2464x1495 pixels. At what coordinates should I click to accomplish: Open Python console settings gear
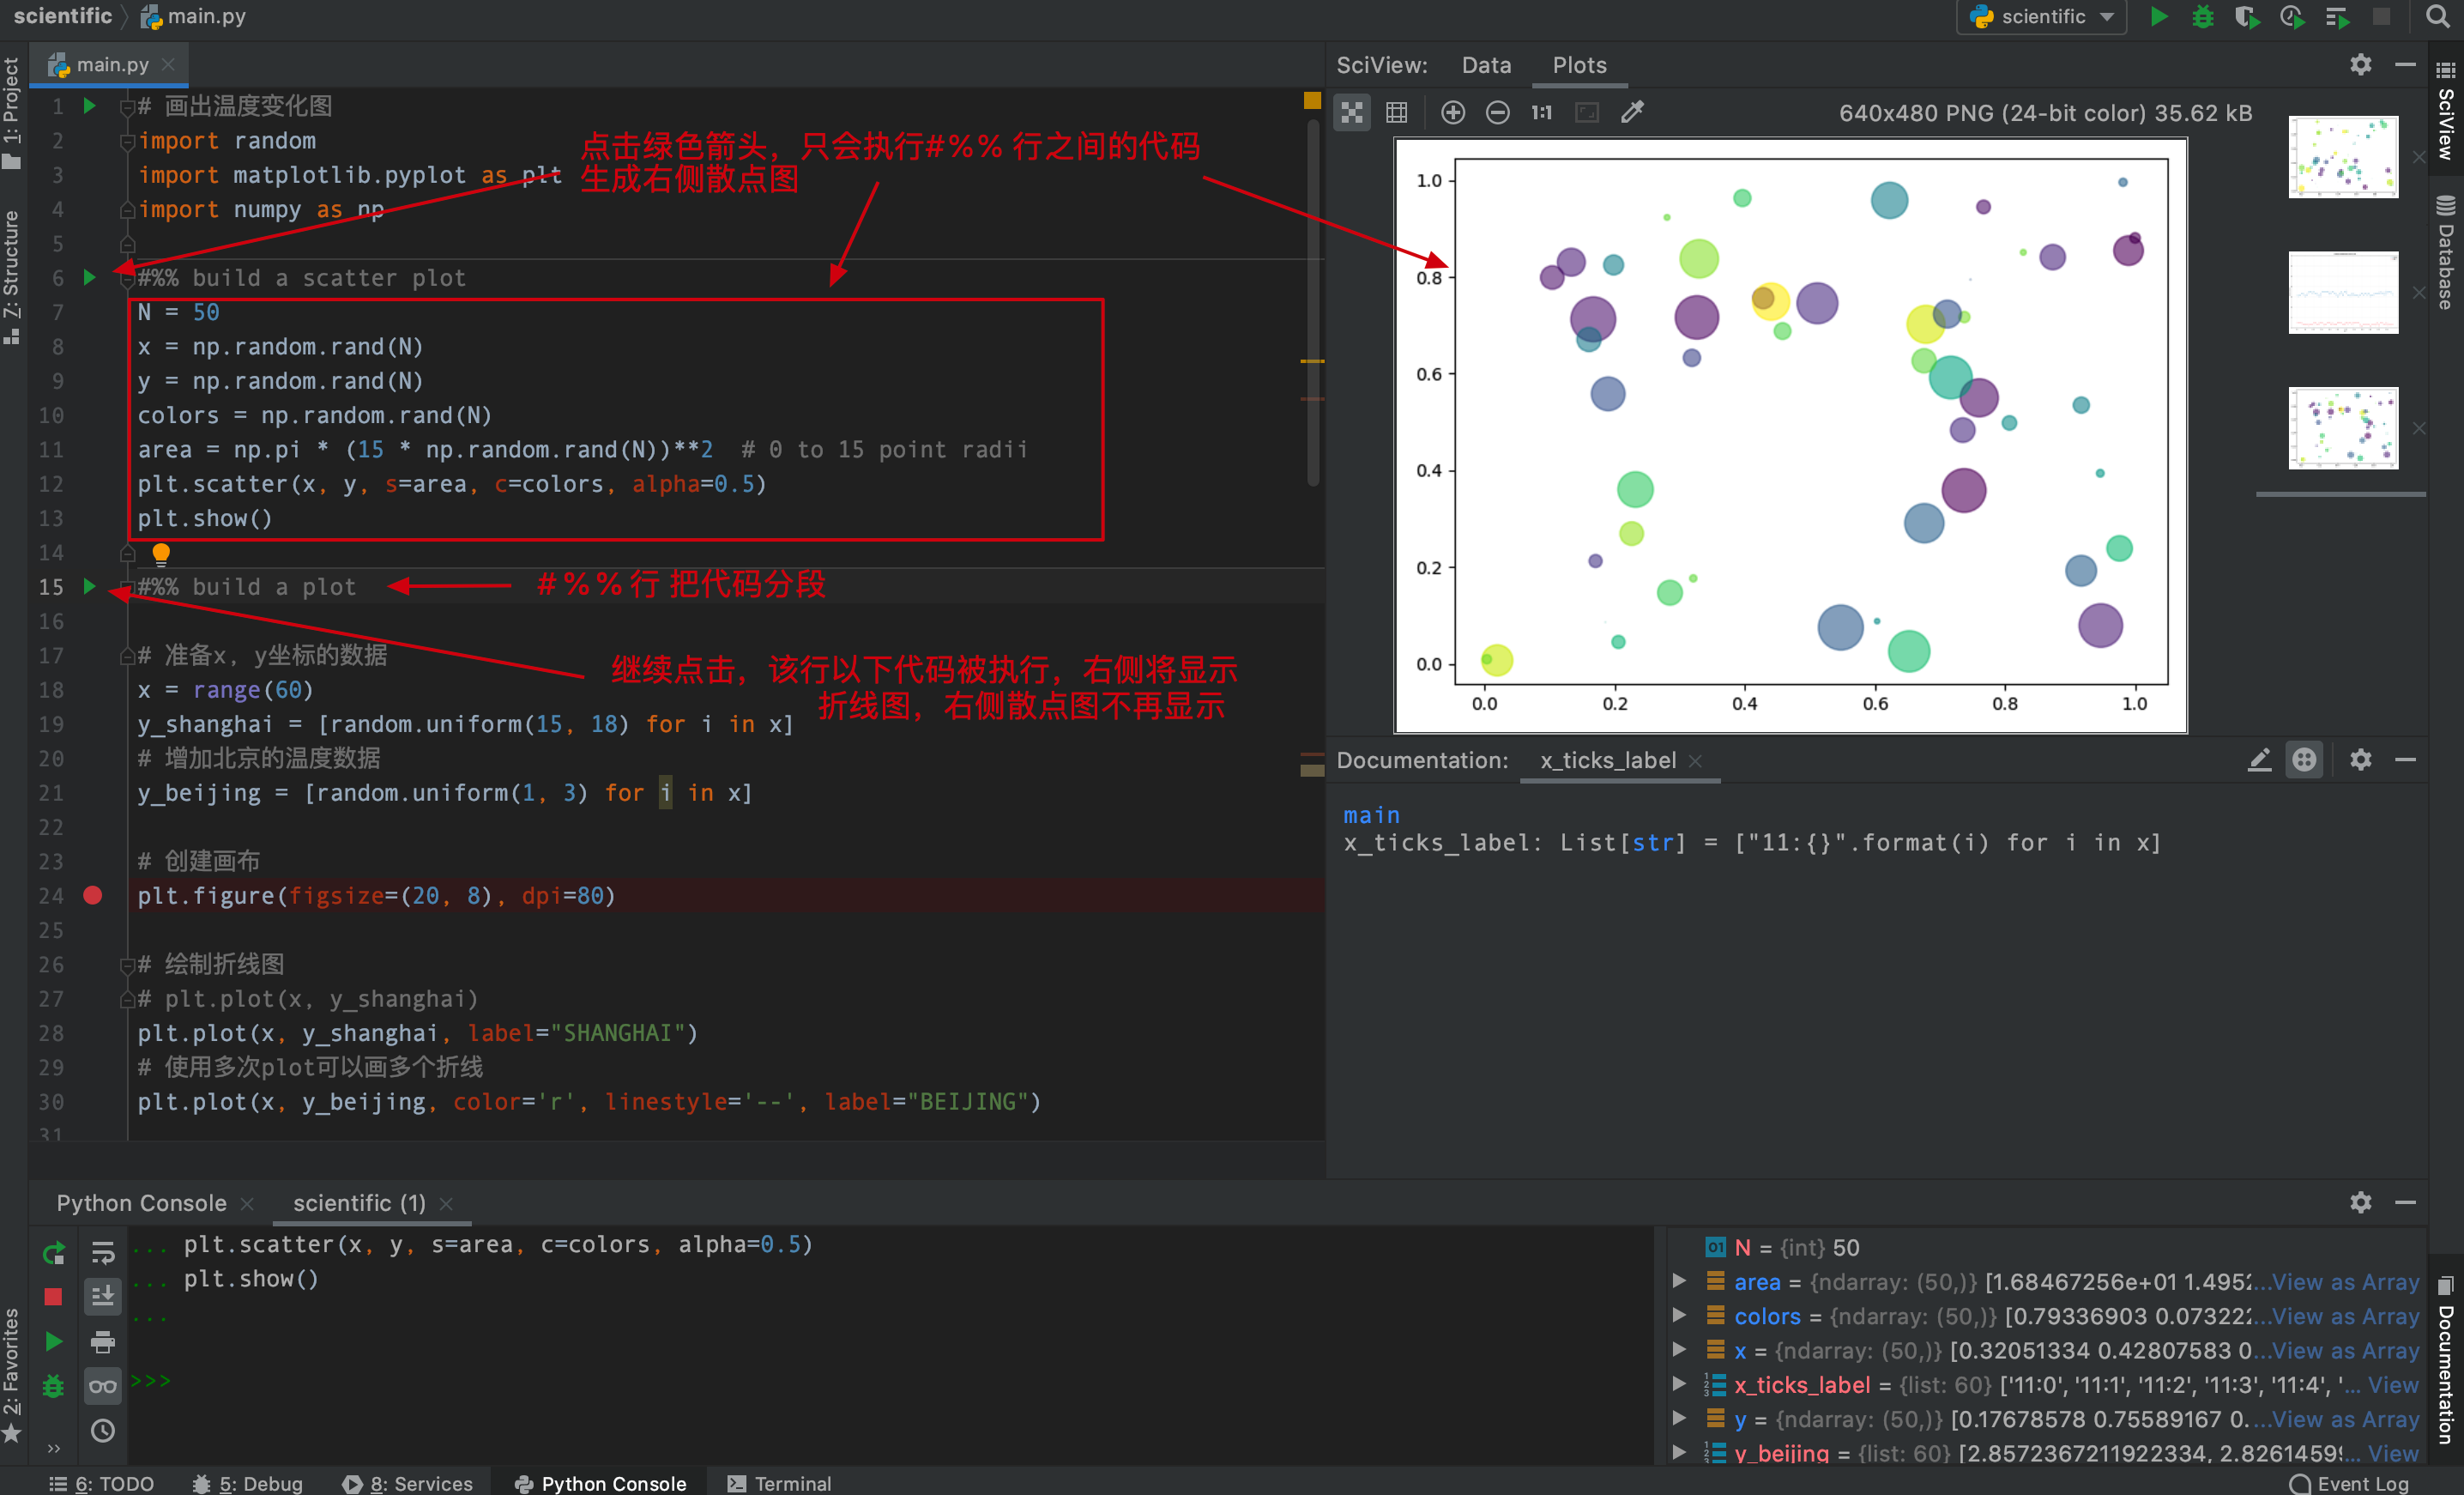coord(2360,1202)
